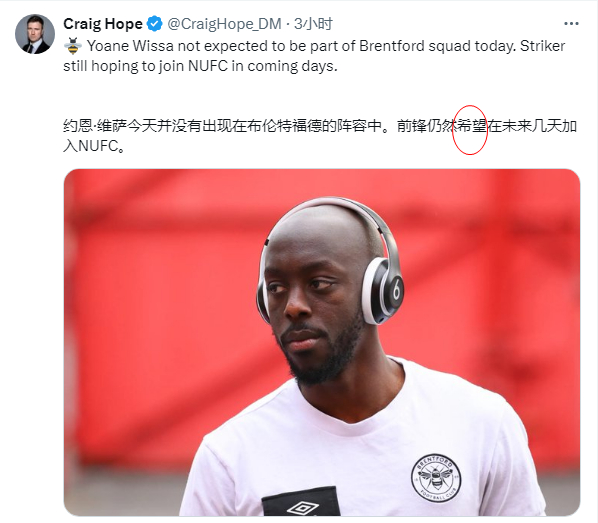Click the Brentford crest on the shirt

[436, 478]
